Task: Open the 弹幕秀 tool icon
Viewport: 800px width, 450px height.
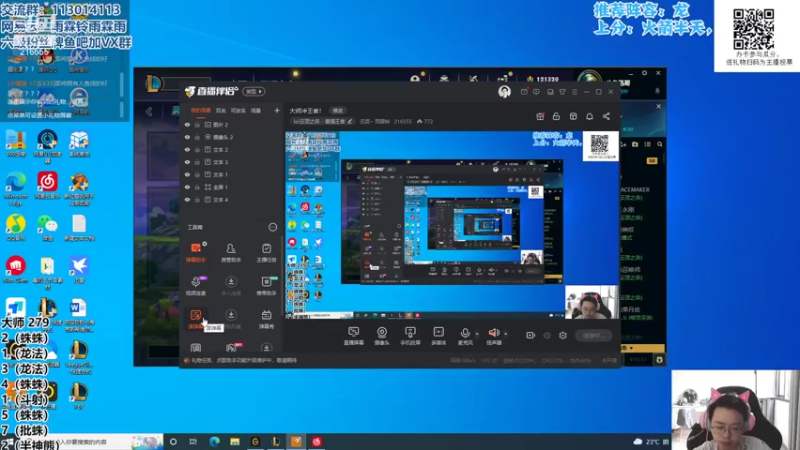Action: point(266,318)
